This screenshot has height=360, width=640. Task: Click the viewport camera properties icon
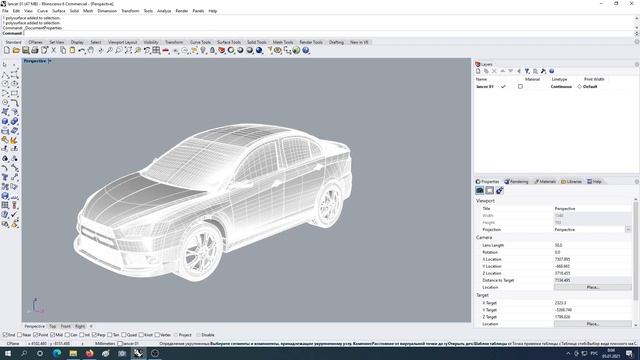pos(480,190)
